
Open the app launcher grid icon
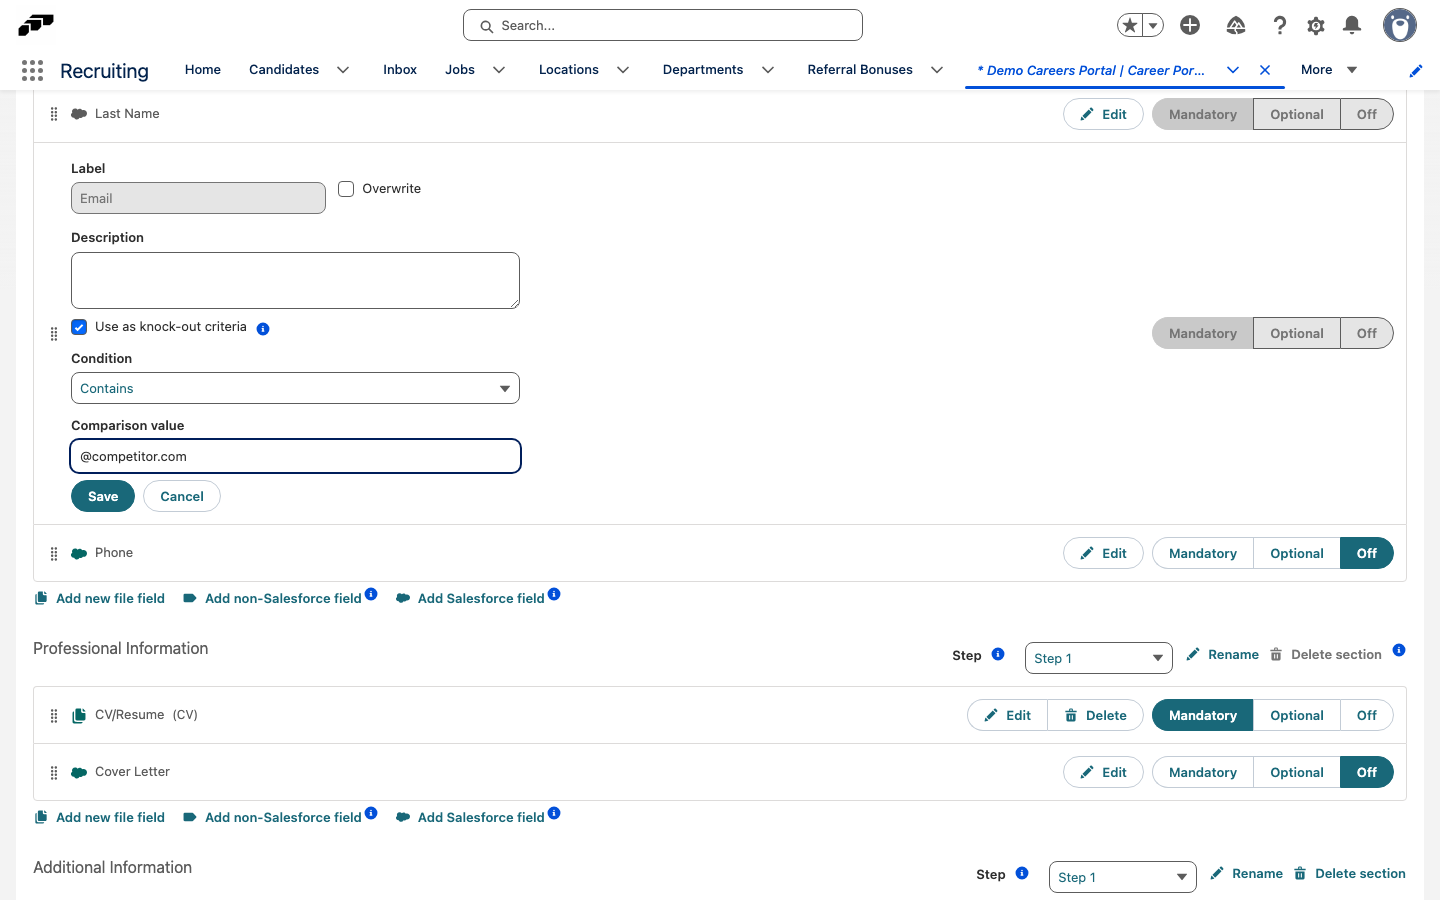tap(32, 70)
